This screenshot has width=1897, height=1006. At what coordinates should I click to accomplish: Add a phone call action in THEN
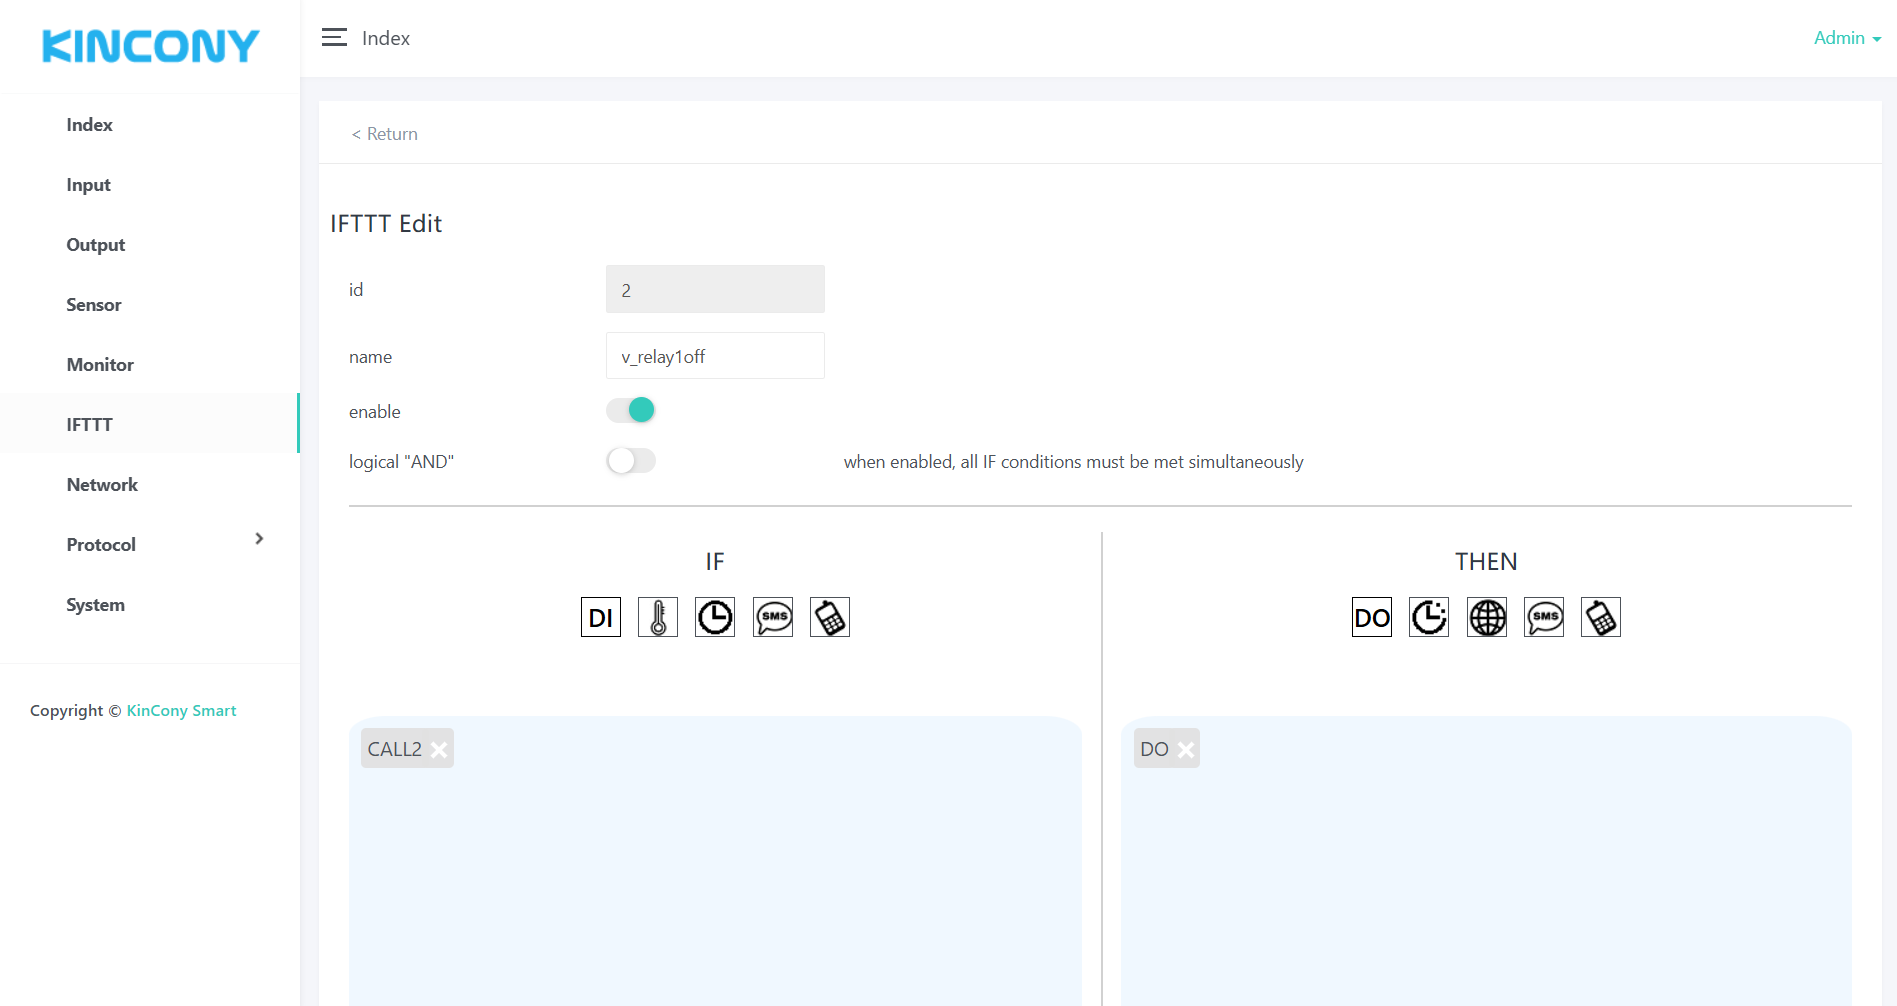(x=1601, y=617)
